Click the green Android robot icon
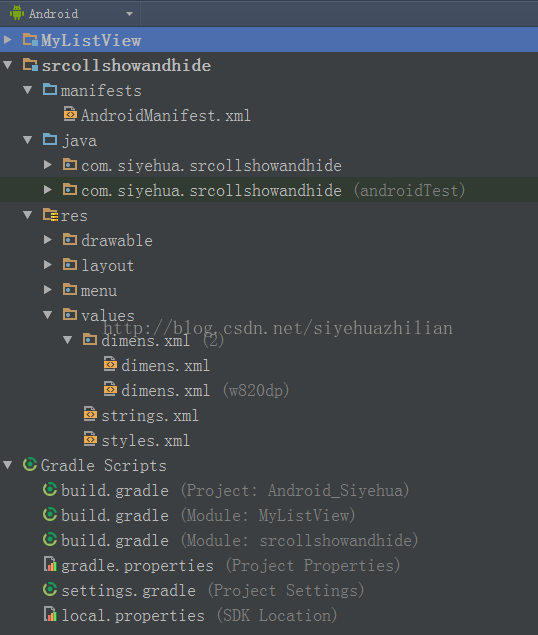This screenshot has width=538, height=635. tap(17, 13)
